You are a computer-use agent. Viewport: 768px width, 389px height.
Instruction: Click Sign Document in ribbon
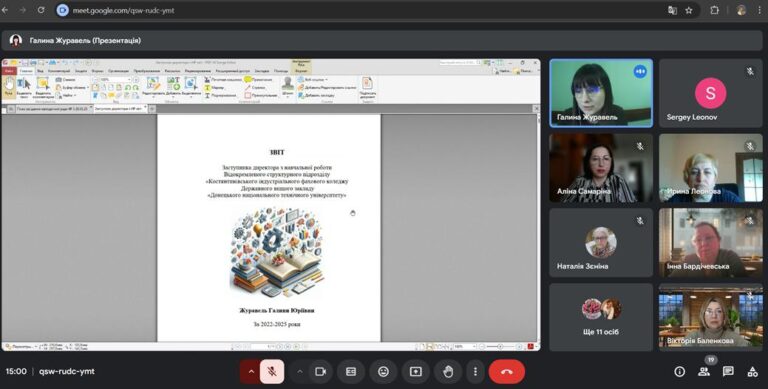point(367,87)
